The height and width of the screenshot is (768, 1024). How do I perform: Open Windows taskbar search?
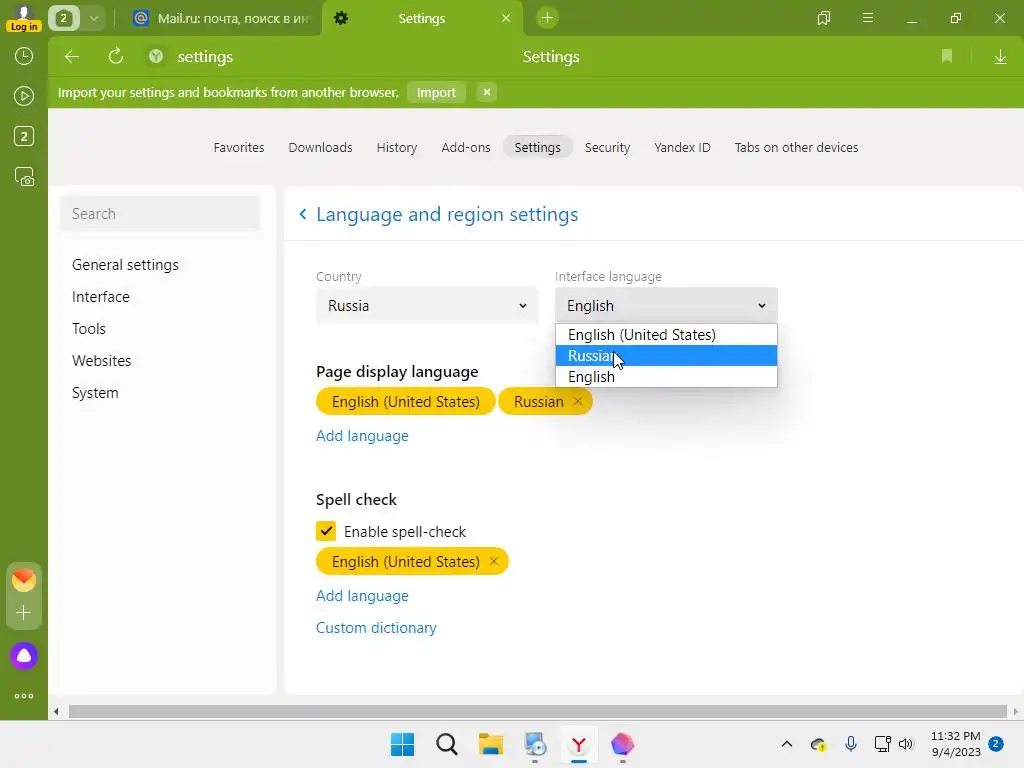click(447, 744)
